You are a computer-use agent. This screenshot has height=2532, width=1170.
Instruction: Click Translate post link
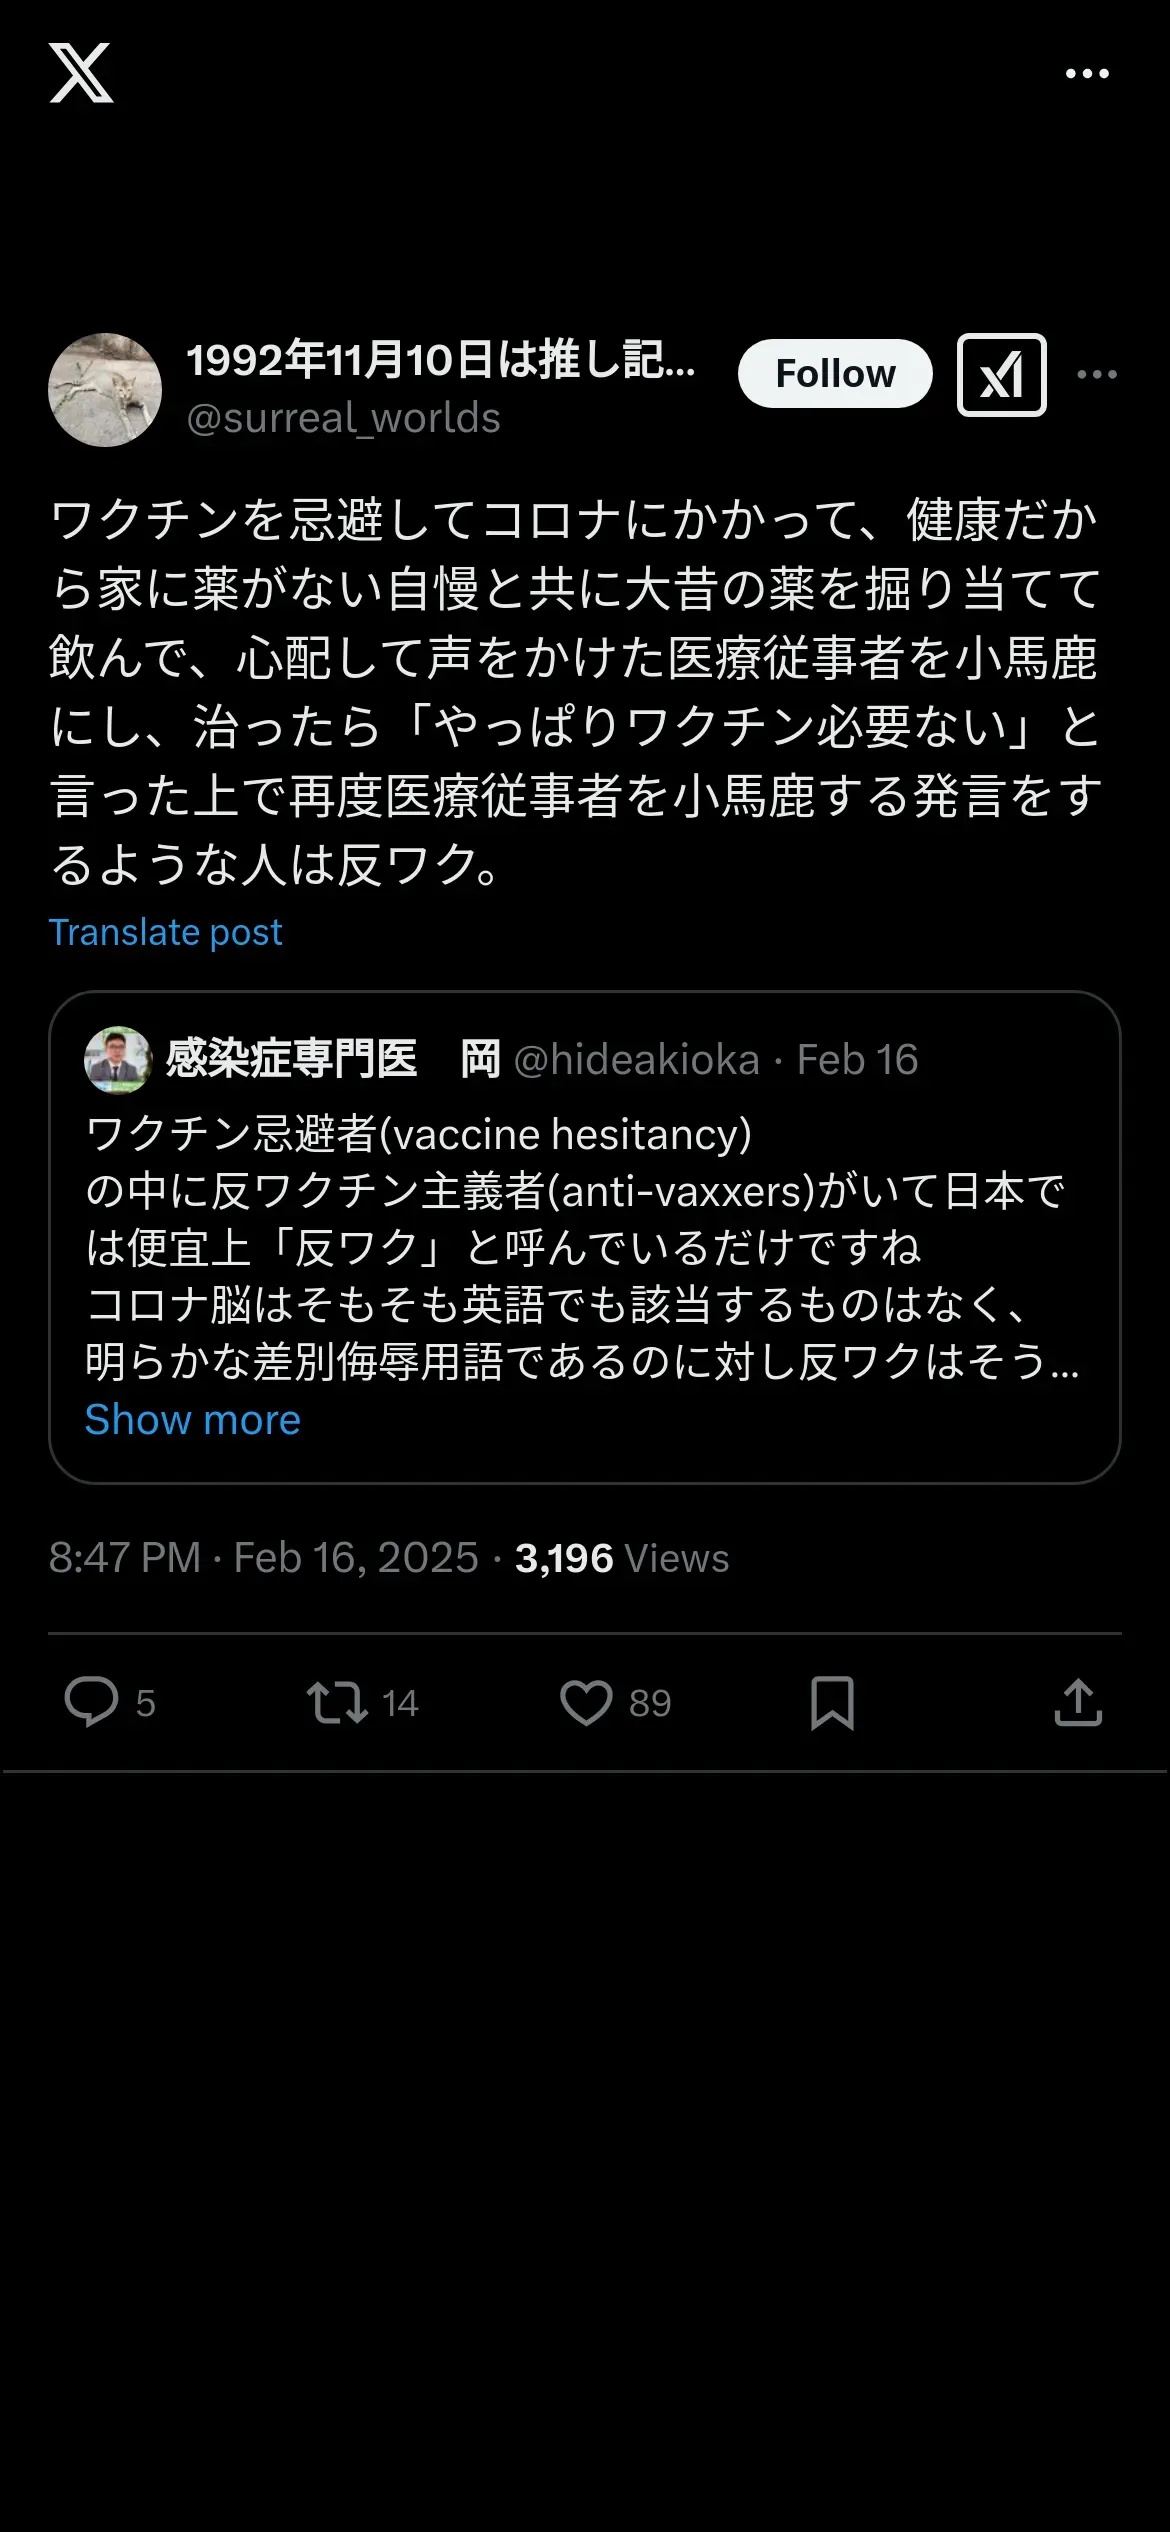(x=166, y=932)
